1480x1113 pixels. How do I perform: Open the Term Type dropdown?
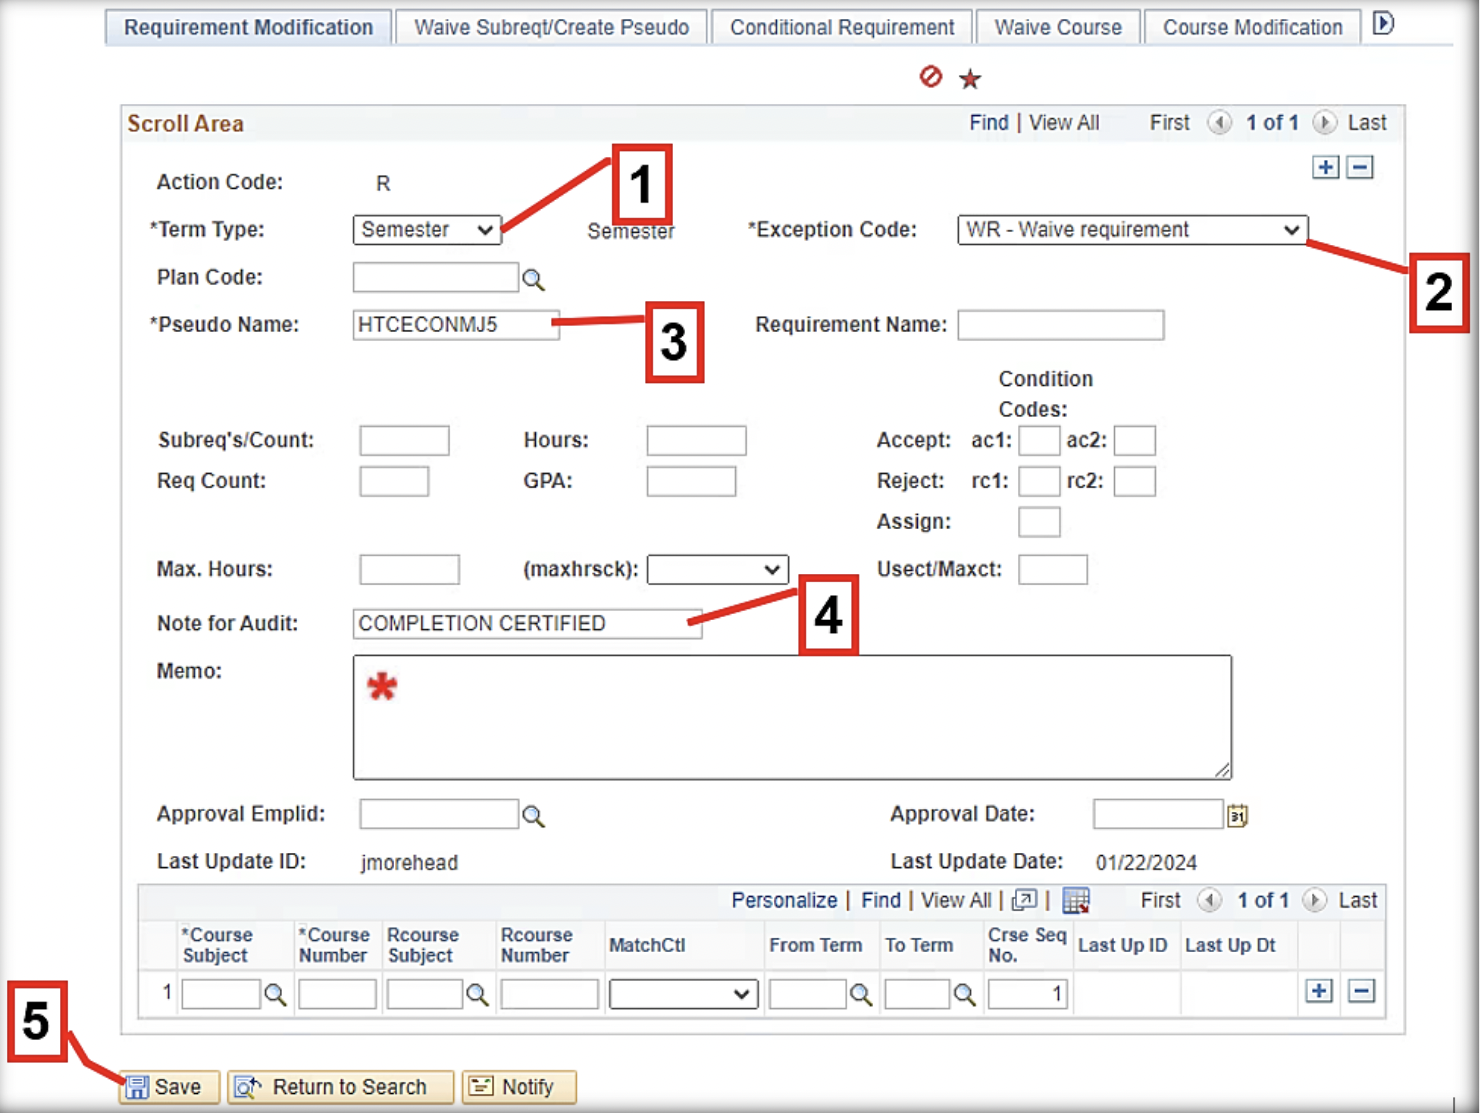pyautogui.click(x=427, y=230)
